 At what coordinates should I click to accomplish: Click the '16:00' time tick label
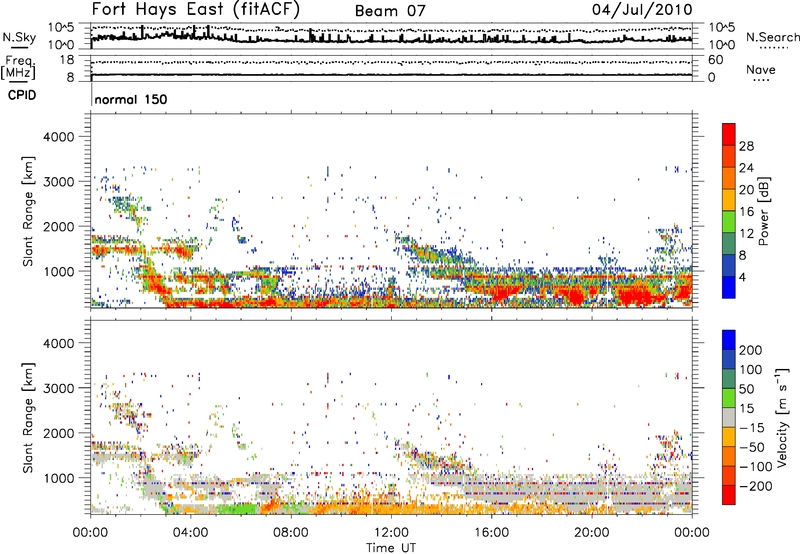point(492,533)
